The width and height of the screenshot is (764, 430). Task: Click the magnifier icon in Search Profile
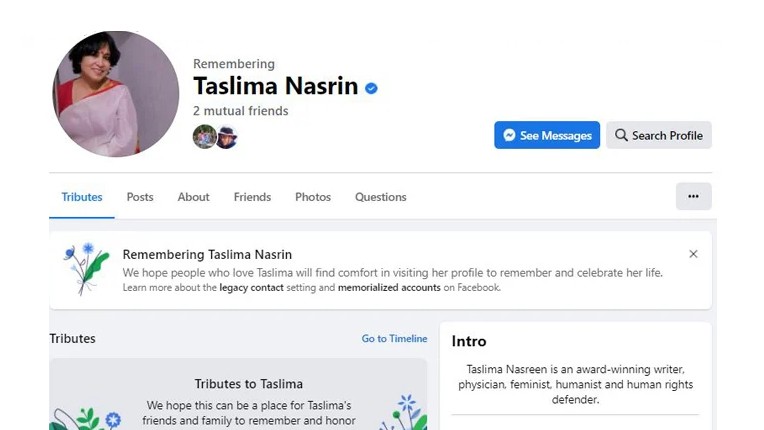621,136
